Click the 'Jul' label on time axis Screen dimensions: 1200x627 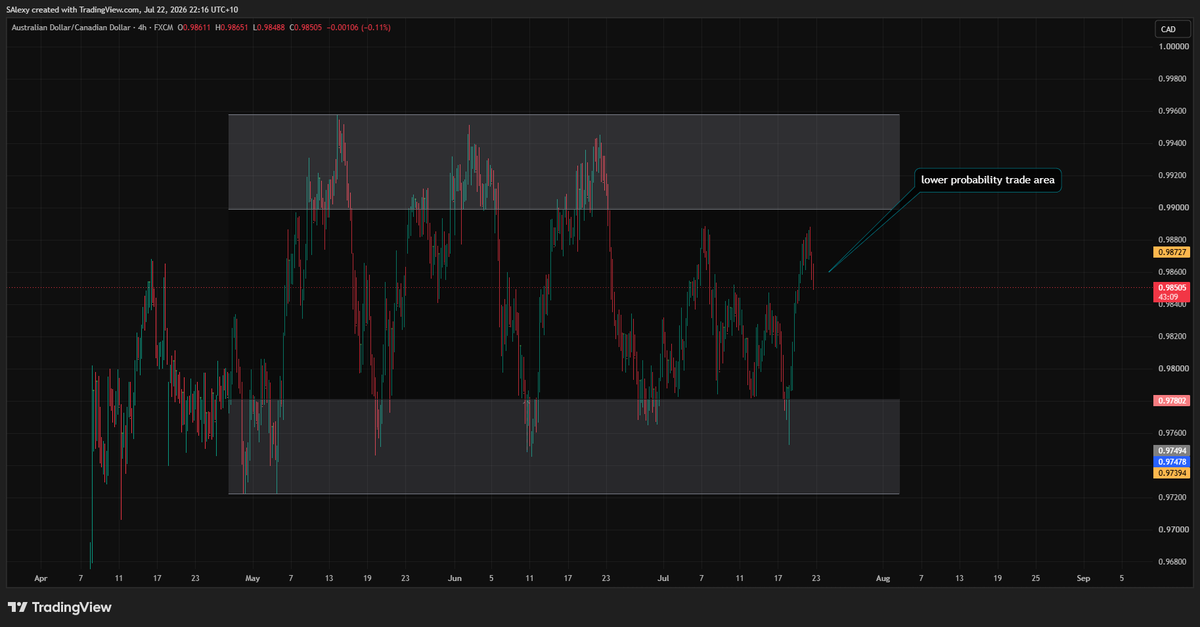coord(664,578)
